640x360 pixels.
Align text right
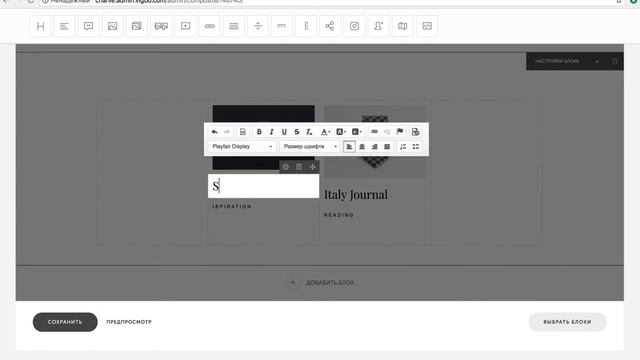click(x=375, y=147)
